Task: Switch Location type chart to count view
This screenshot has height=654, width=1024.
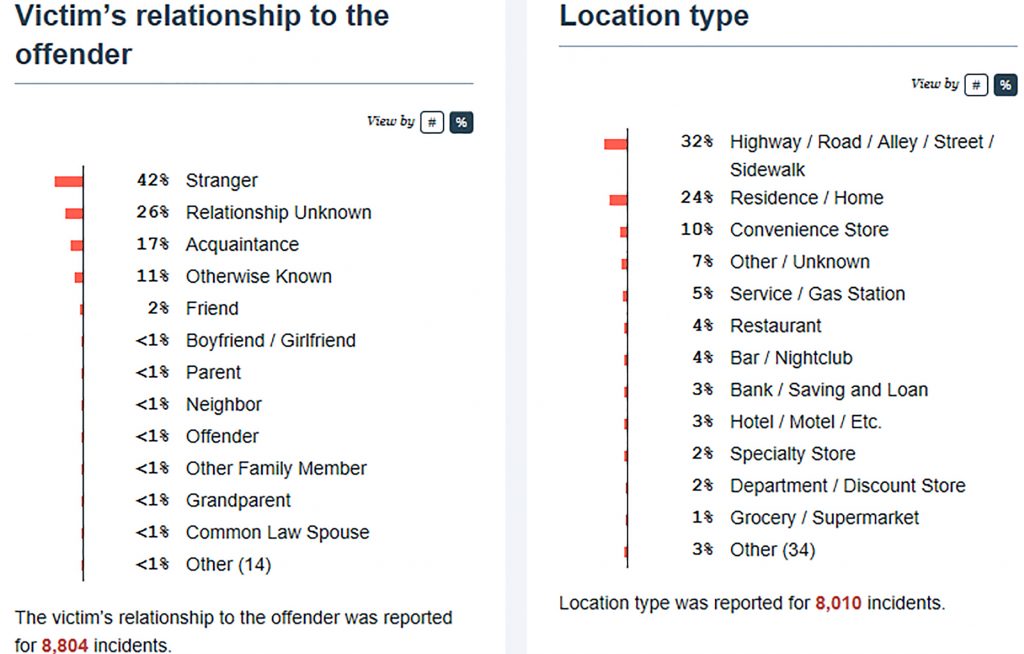Action: 977,85
